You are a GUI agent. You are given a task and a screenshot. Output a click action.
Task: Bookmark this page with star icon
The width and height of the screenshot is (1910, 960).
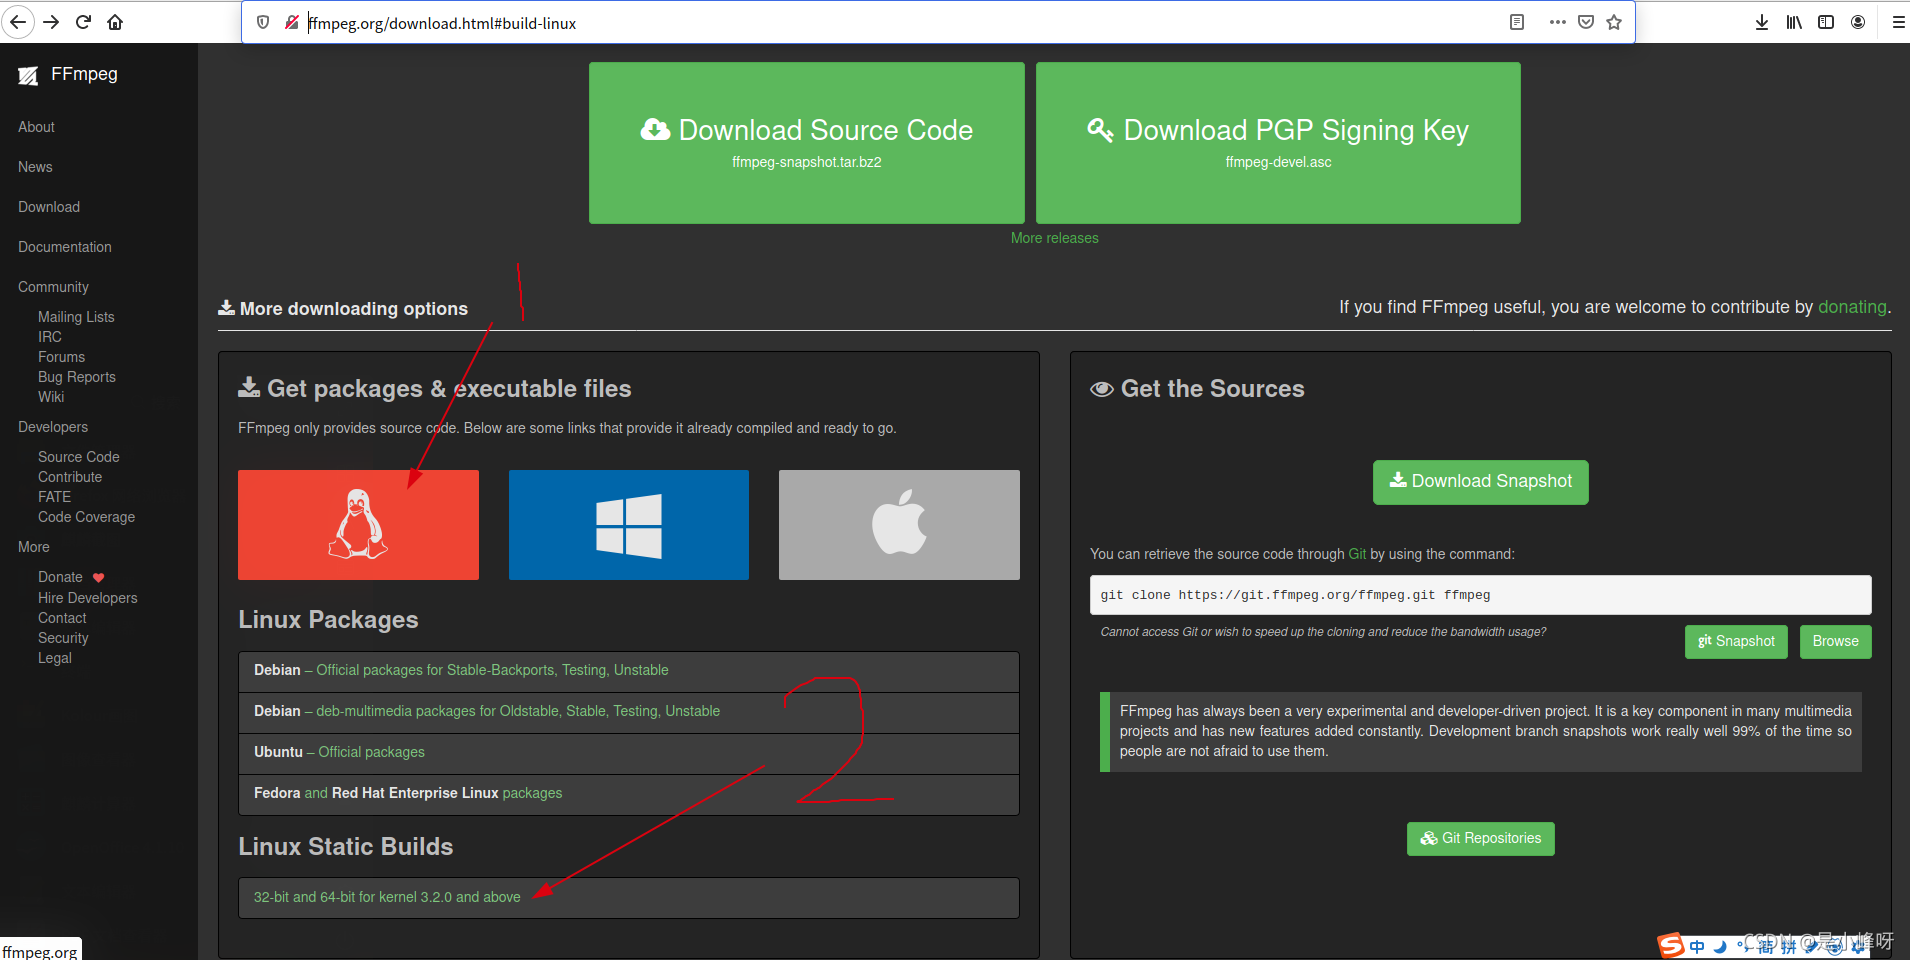click(1614, 22)
